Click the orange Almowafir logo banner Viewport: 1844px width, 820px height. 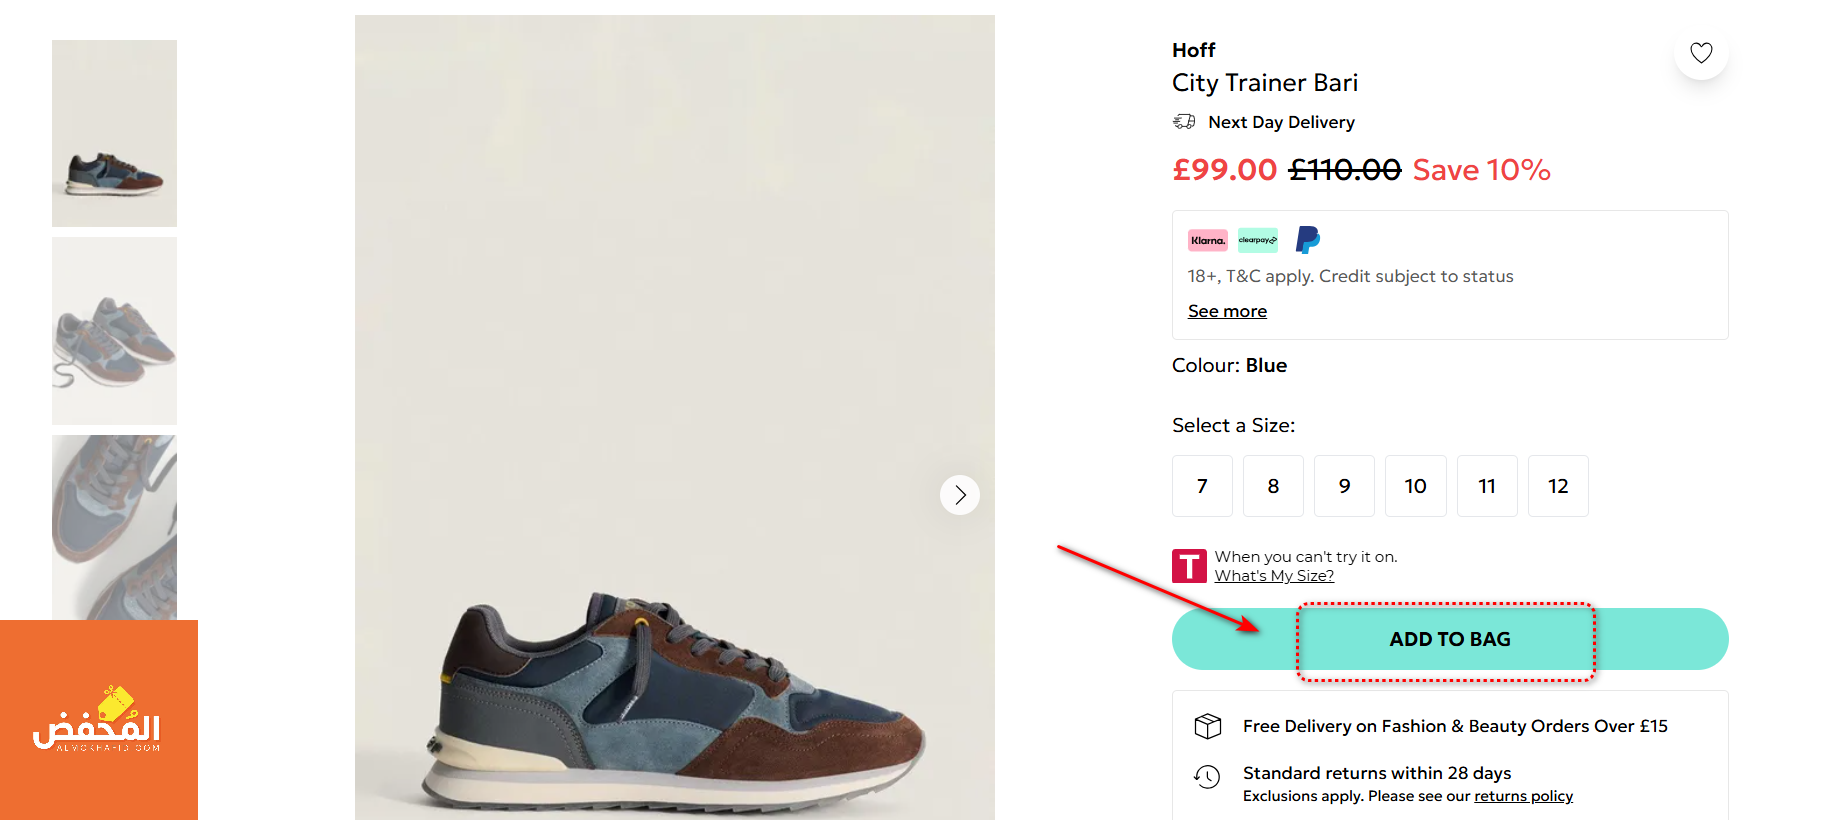[99, 720]
